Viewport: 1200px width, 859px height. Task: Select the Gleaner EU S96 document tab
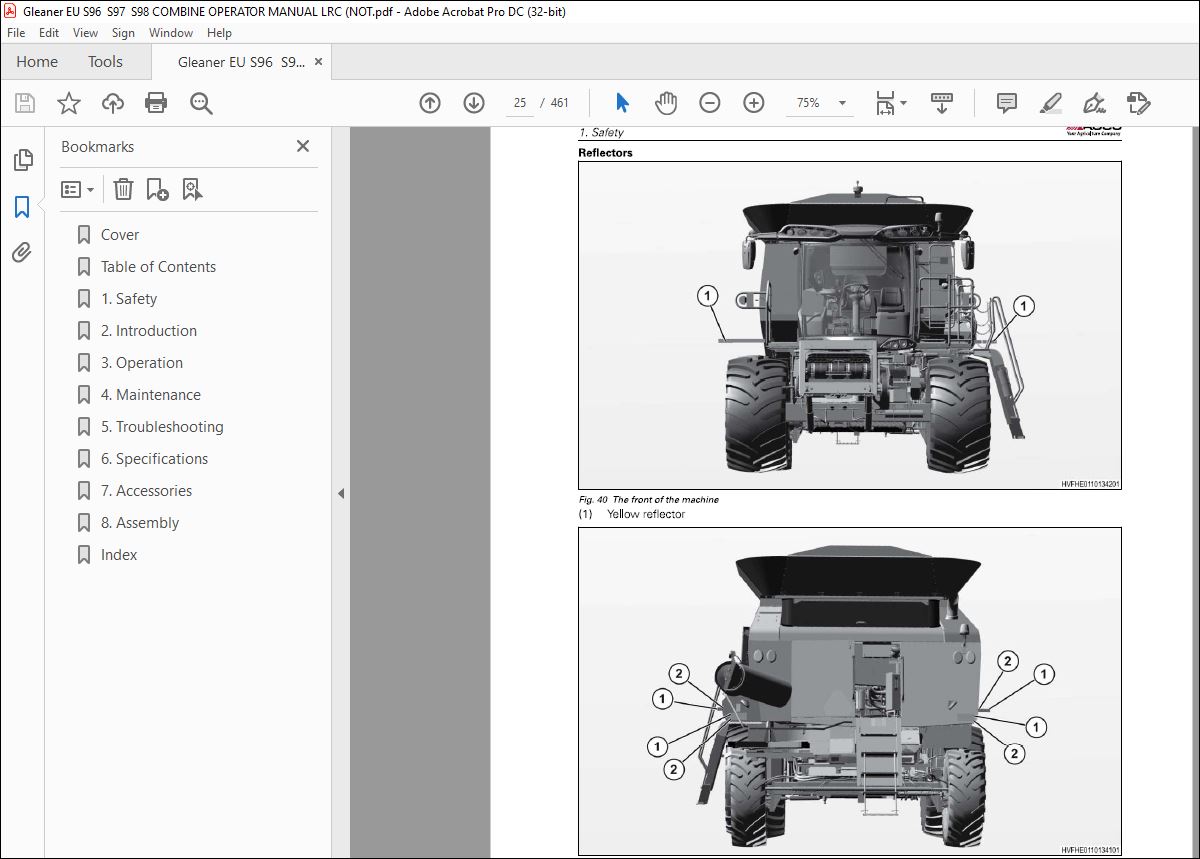[241, 62]
